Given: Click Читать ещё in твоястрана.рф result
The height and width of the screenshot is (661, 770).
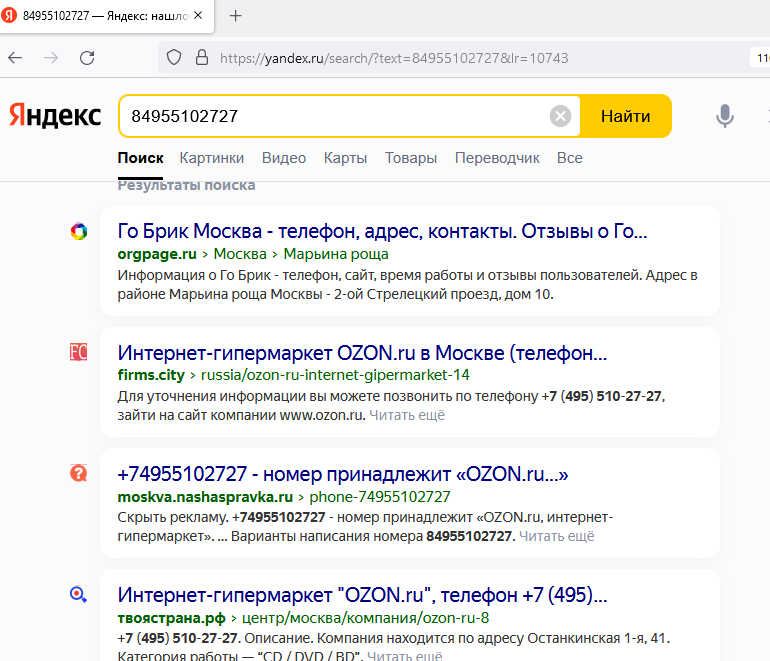Looking at the screenshot, I should pos(405,656).
